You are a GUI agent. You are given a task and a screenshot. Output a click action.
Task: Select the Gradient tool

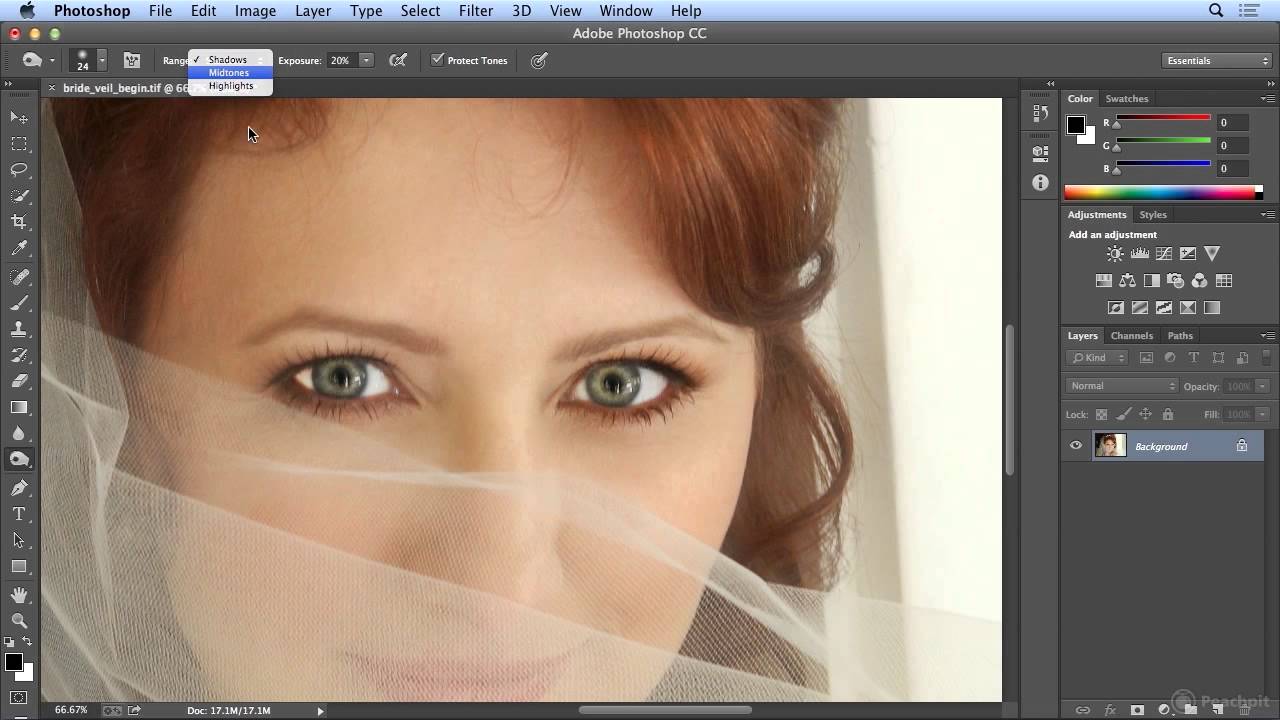tap(19, 407)
